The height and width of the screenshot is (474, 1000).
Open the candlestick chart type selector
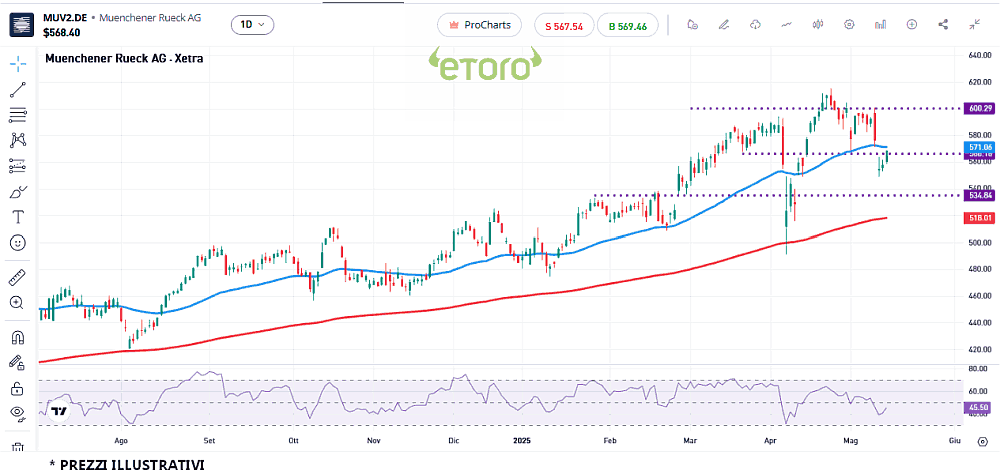click(x=818, y=25)
